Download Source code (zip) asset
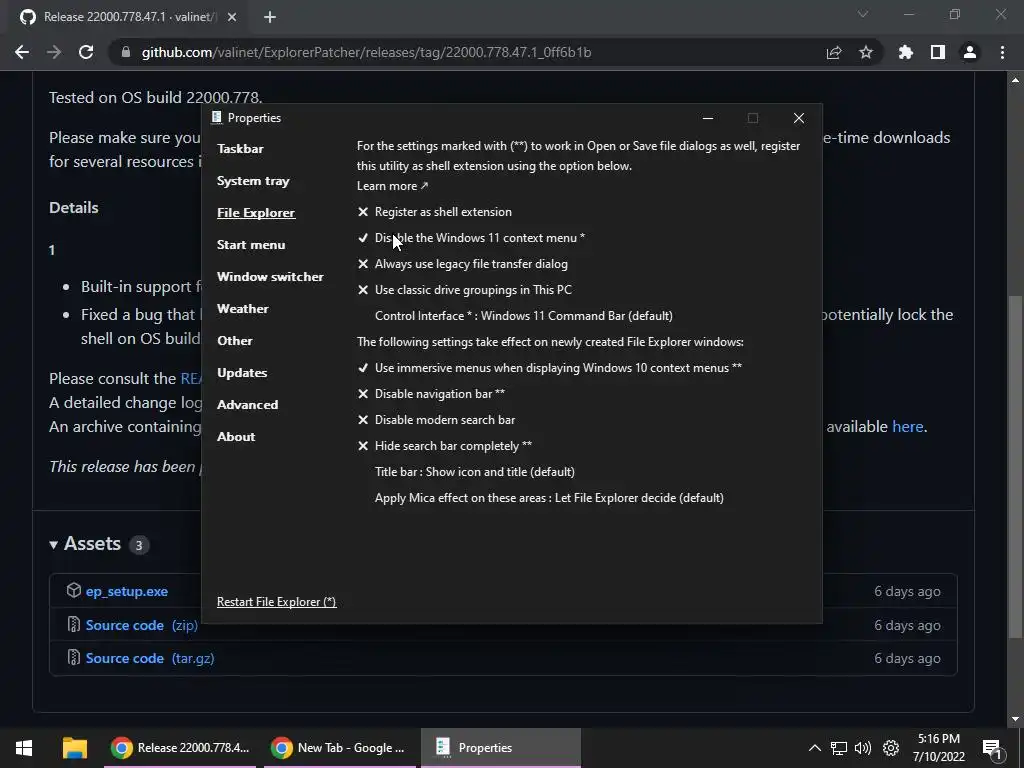The height and width of the screenshot is (768, 1024). (x=142, y=626)
